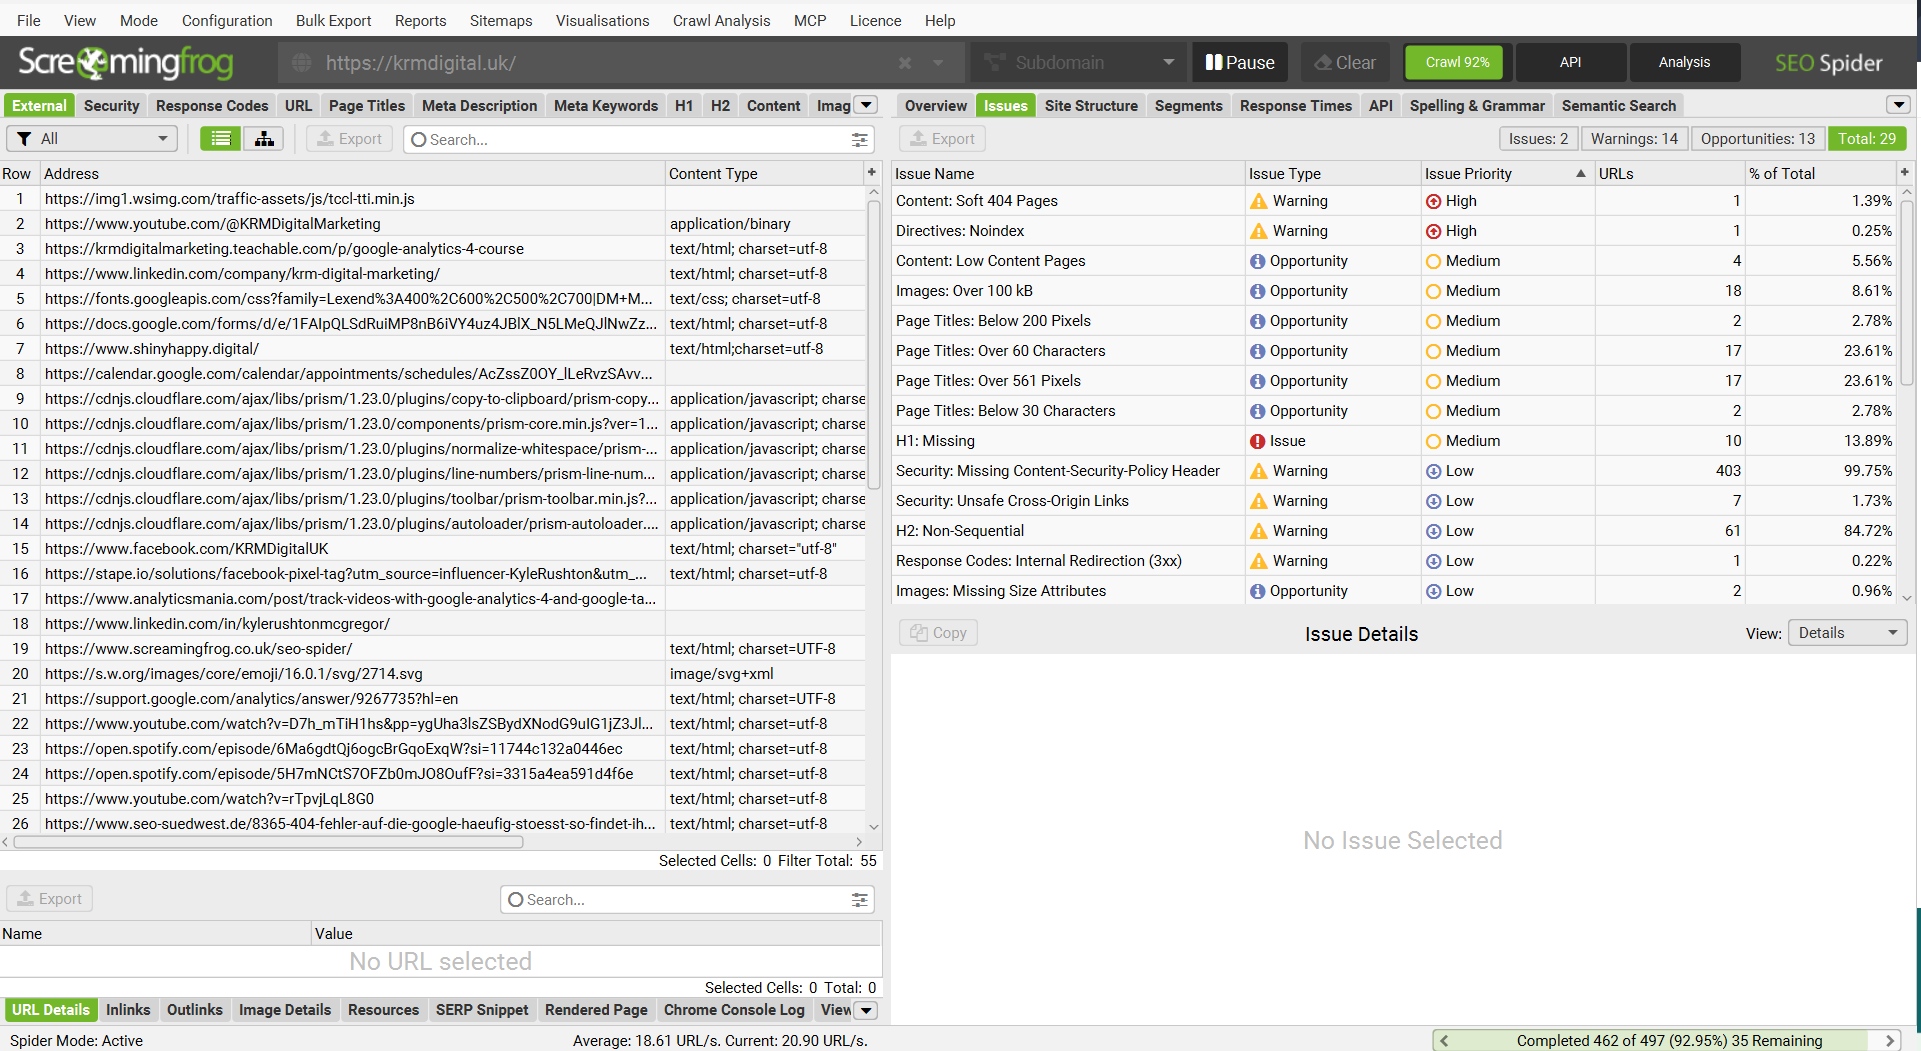The width and height of the screenshot is (1921, 1051).
Task: Click the Low priority icon for H2: Non-Sequential
Action: pos(1433,531)
